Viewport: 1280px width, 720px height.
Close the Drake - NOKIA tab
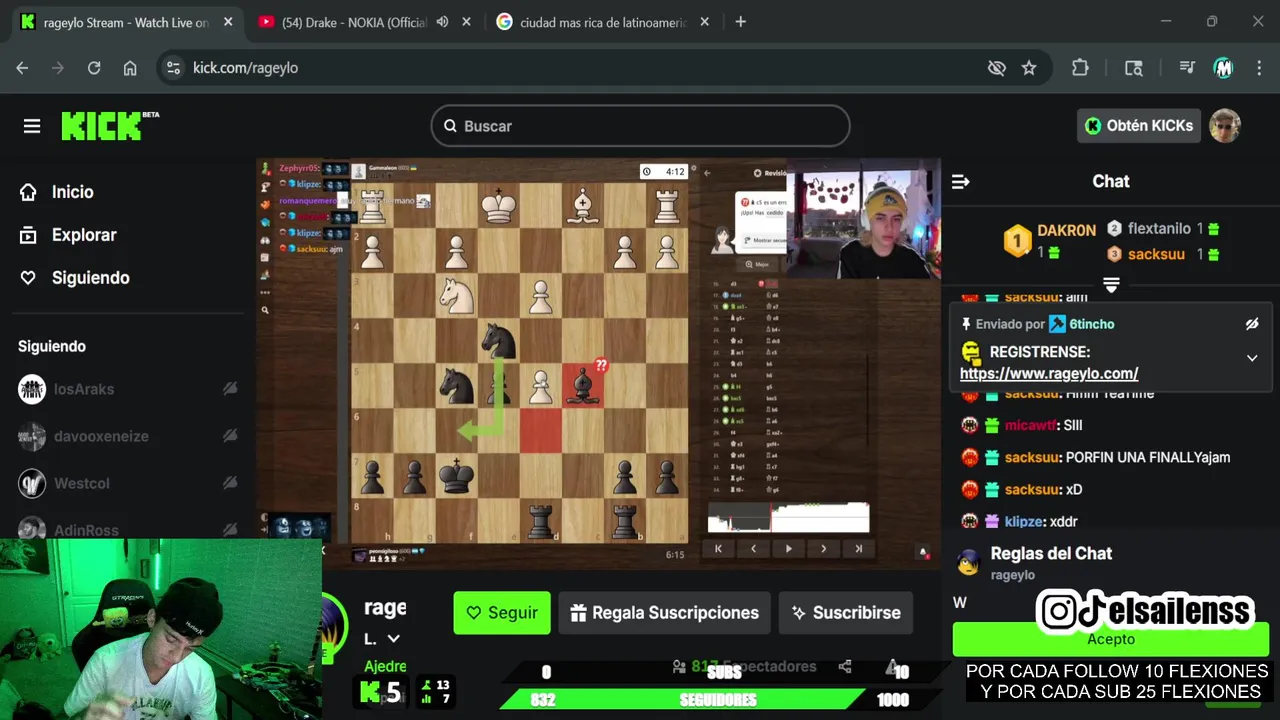466,22
